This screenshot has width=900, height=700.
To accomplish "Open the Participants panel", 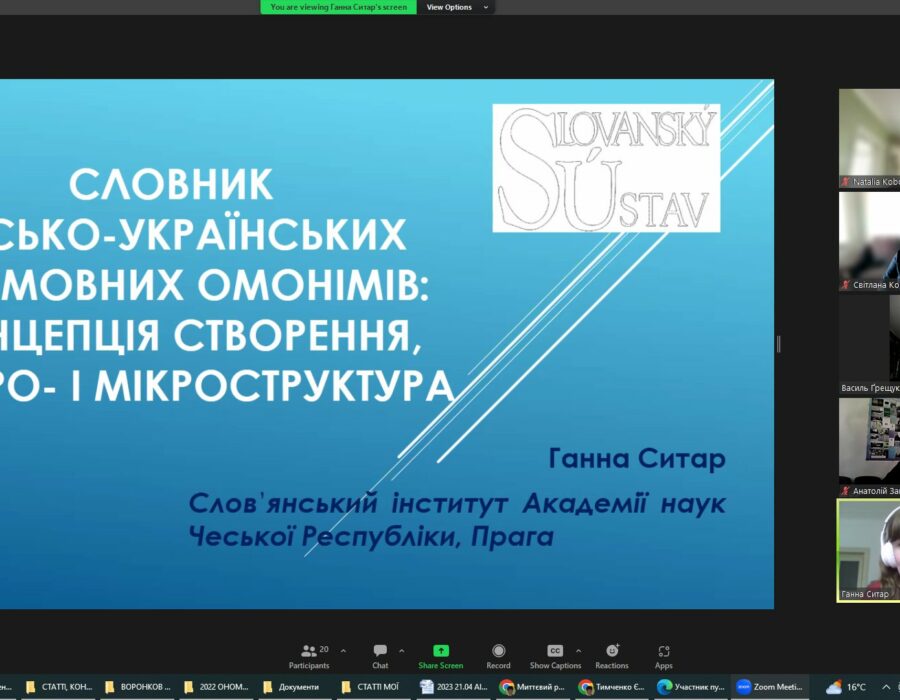I will point(308,655).
